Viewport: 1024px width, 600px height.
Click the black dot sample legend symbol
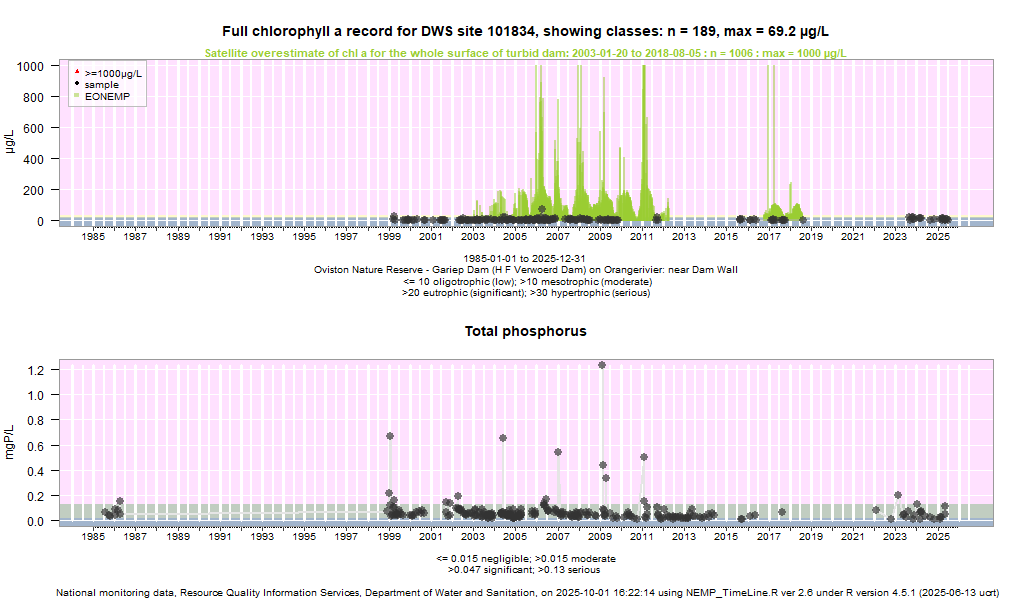76,85
